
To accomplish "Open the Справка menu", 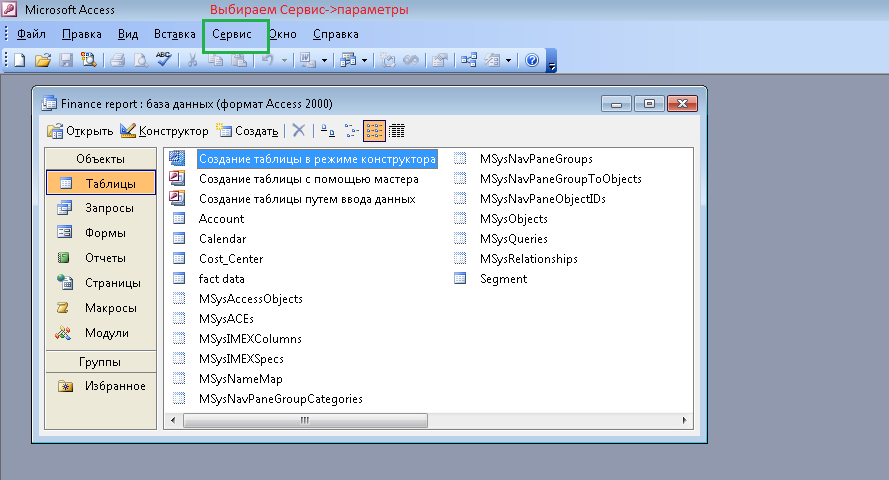I will pos(336,34).
